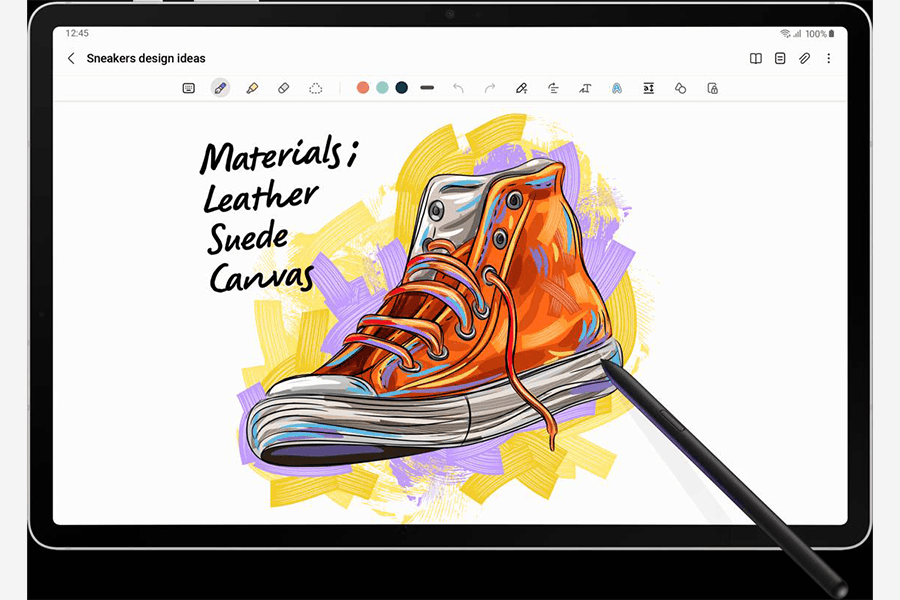Open the page template options icon
This screenshot has height=600, width=900.
click(780, 59)
